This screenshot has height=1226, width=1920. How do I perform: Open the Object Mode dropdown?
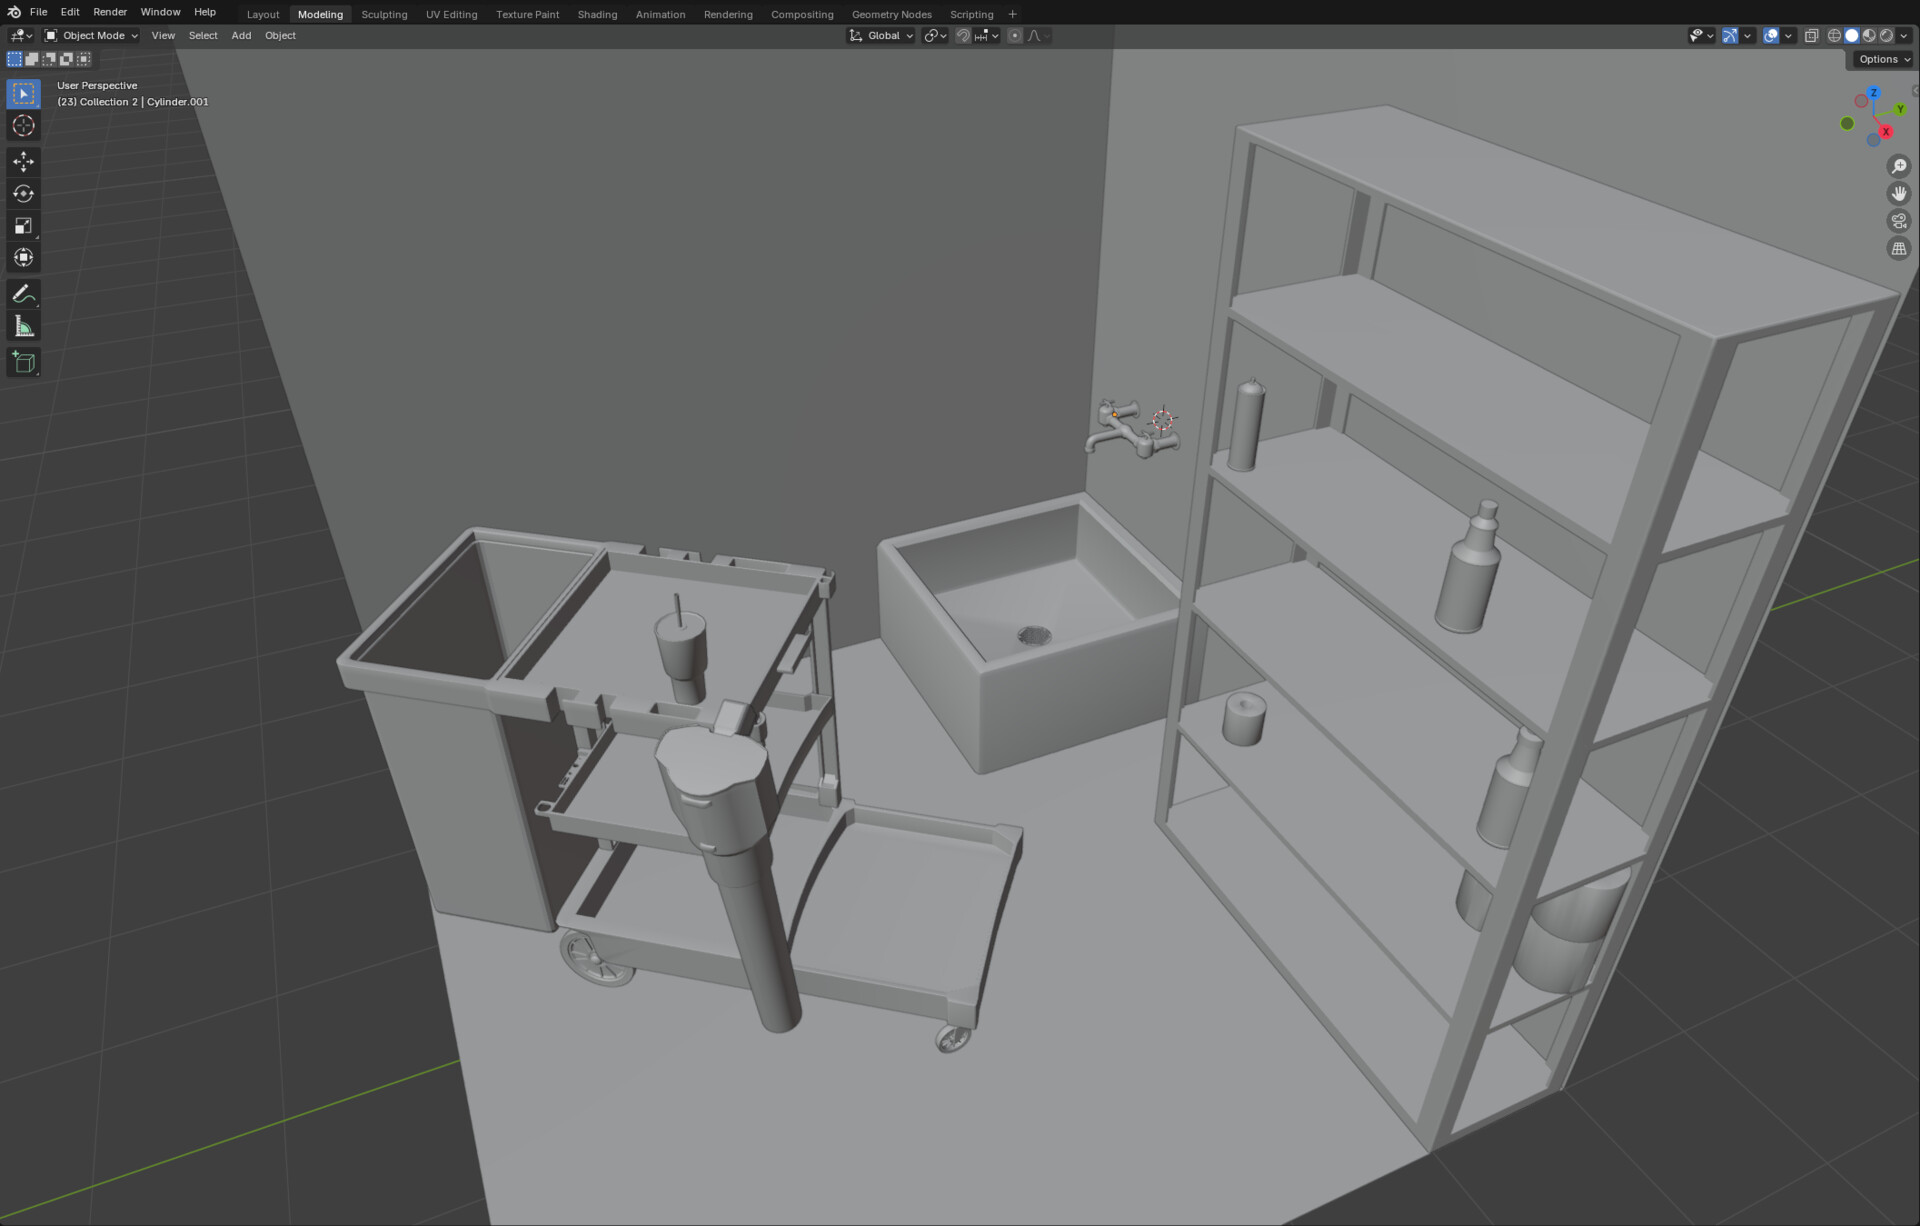(92, 35)
